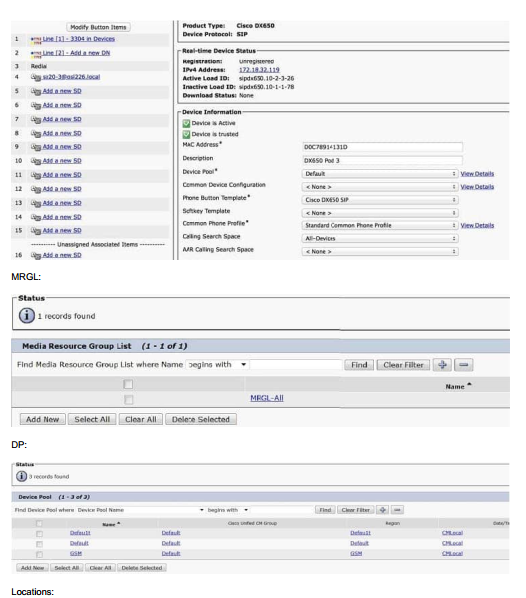
Task: Click the speed dial icon in button row 16
Action: 36,256
